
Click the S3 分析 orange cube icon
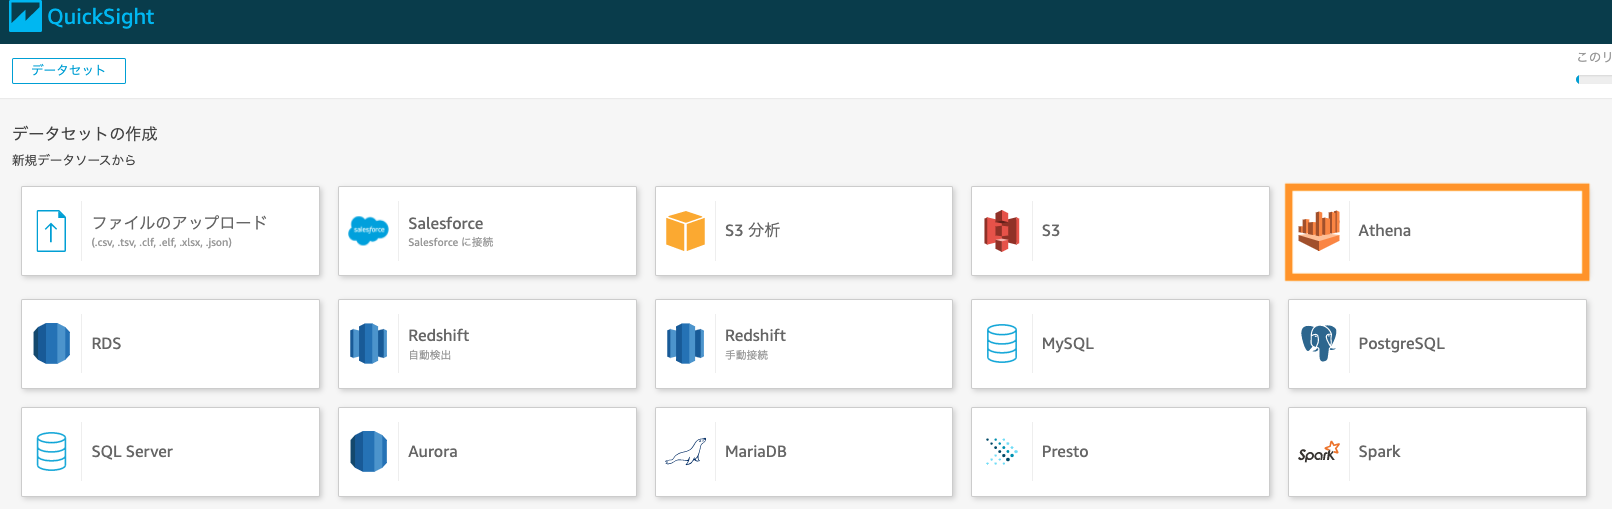pos(685,231)
